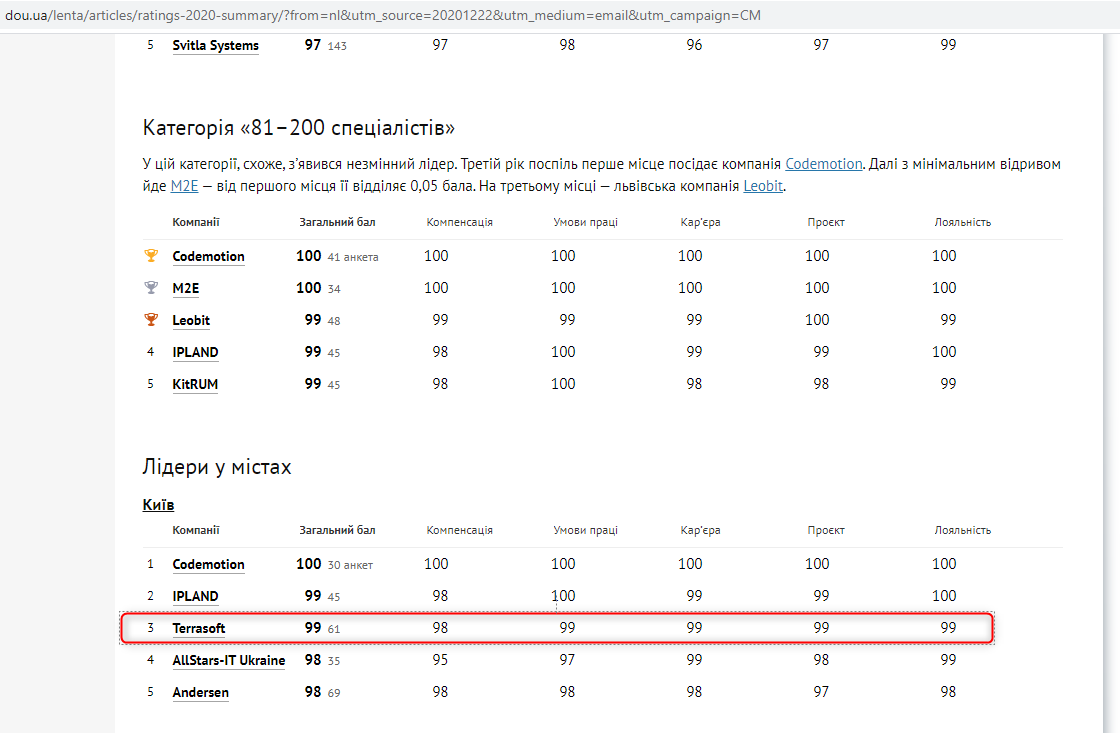Click the «143» count beside Svitla Systems
This screenshot has height=733, width=1120.
point(337,46)
